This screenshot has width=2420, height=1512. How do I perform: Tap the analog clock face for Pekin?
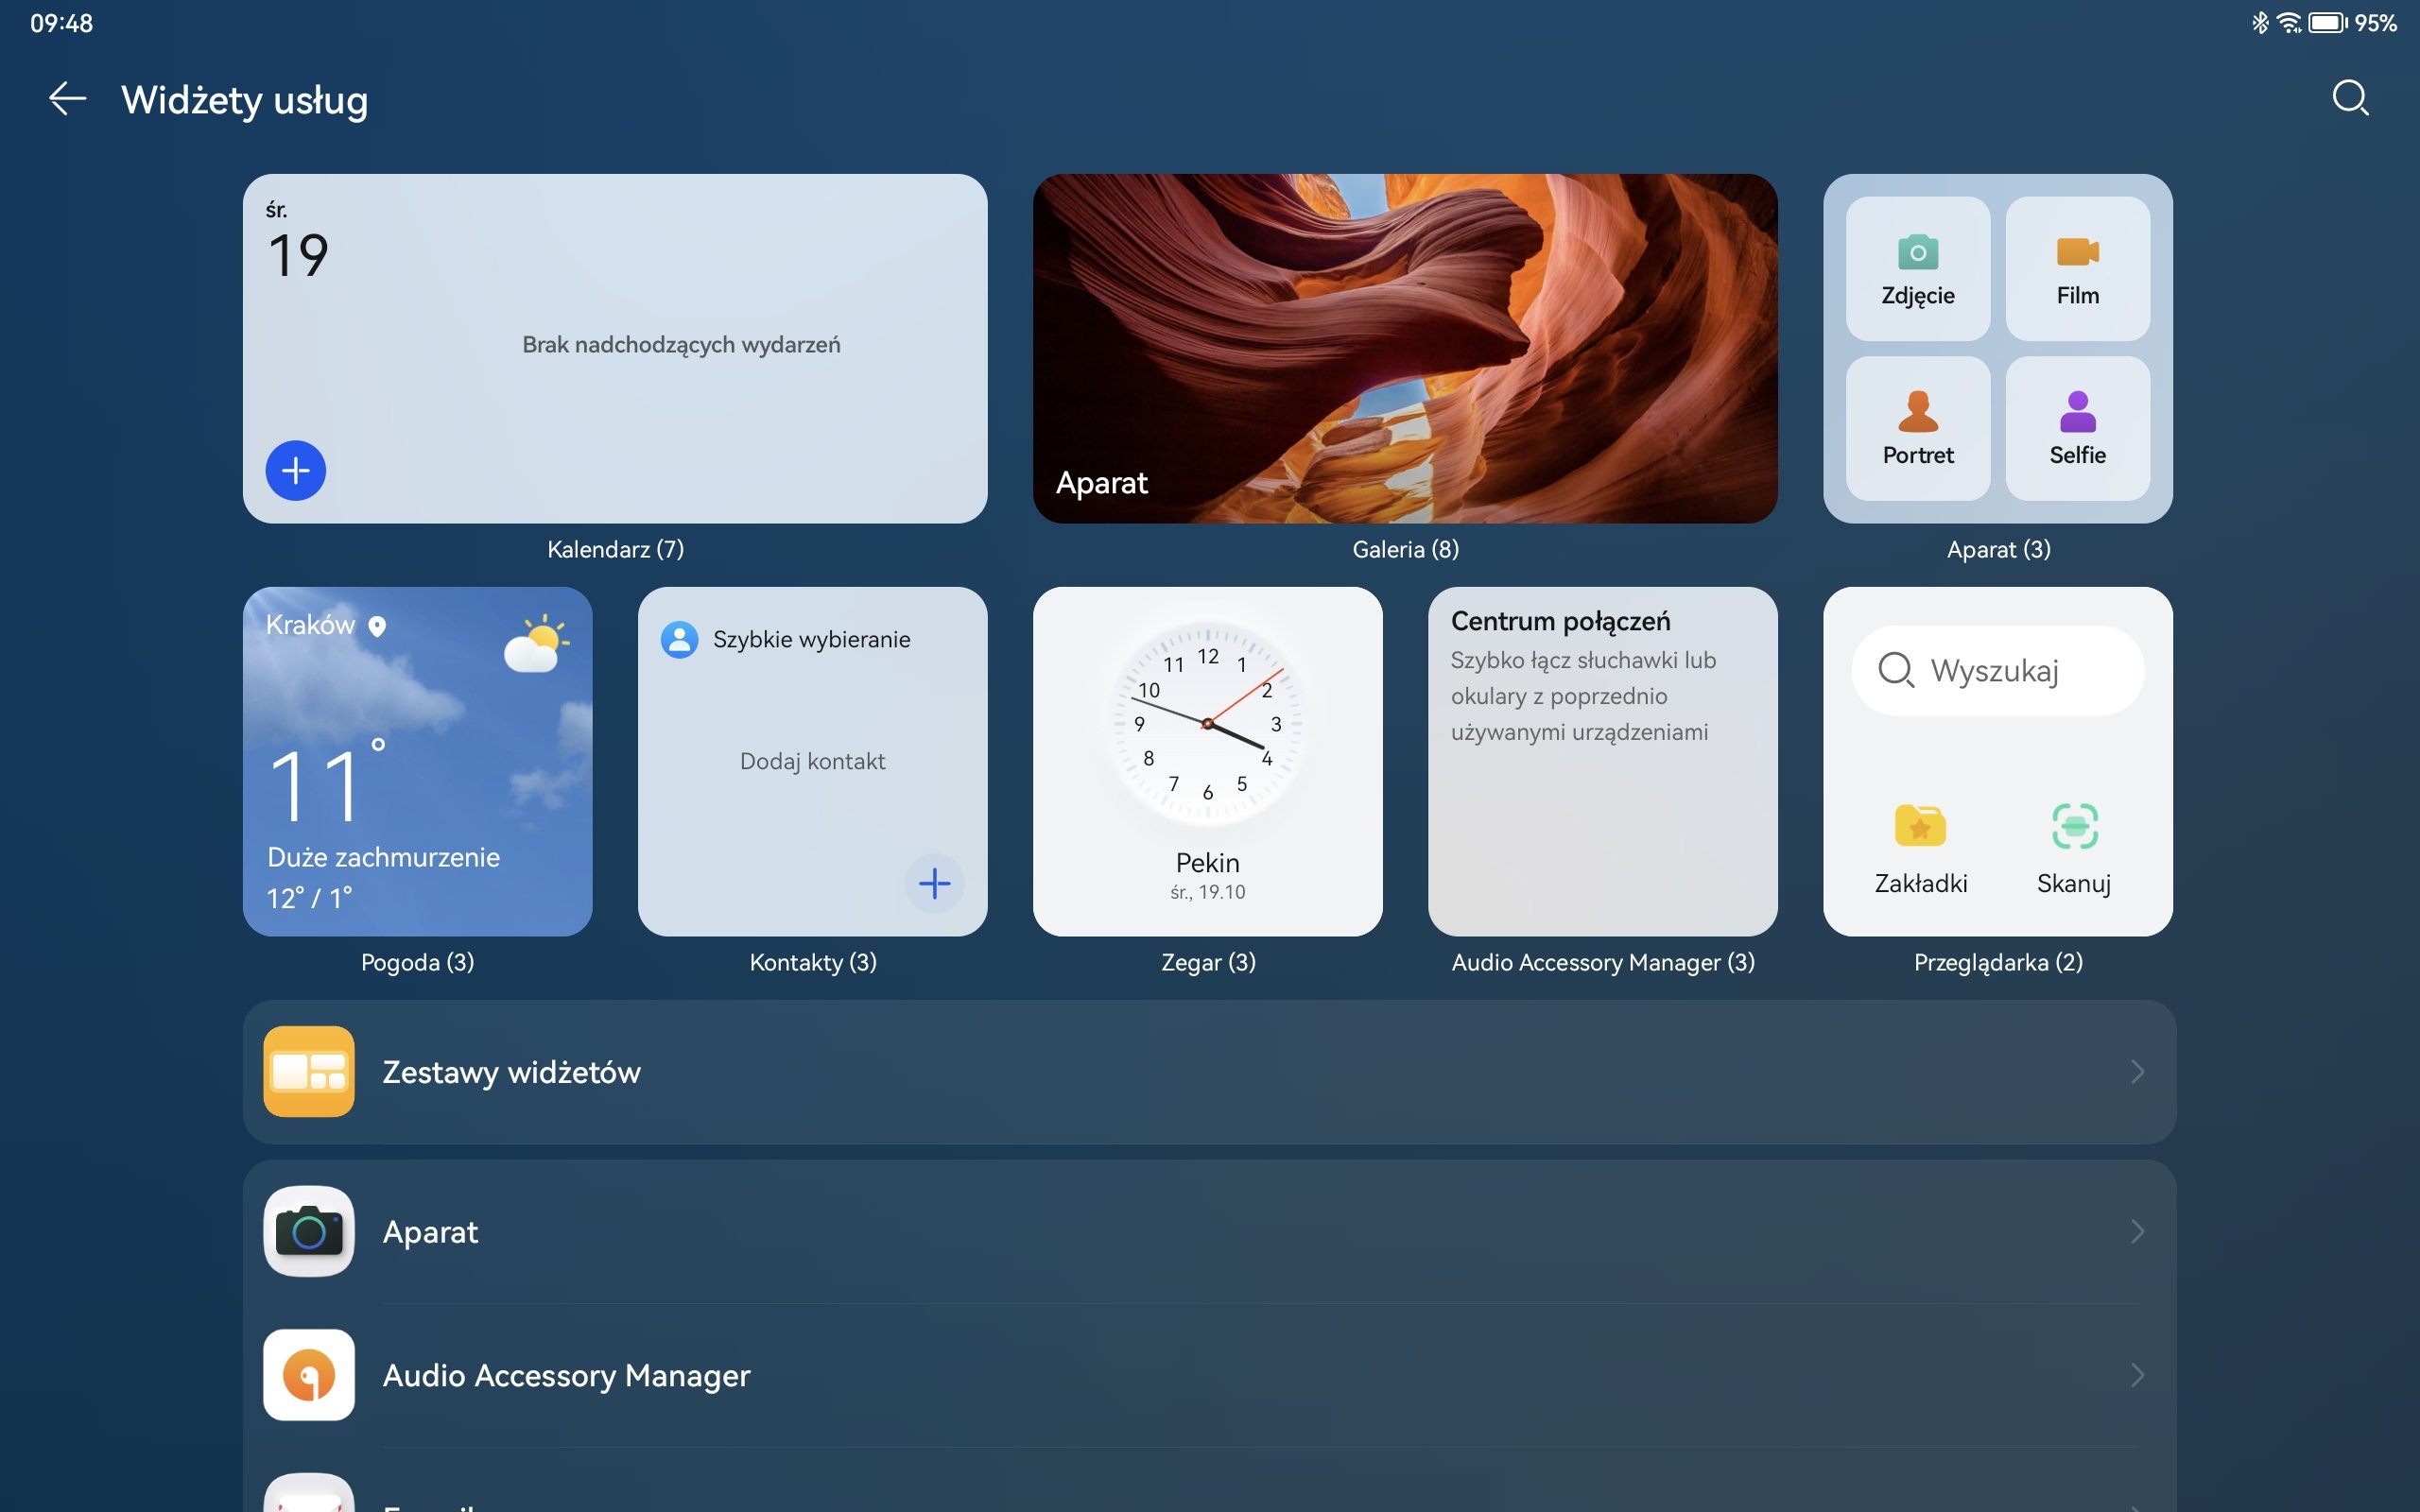click(x=1207, y=723)
